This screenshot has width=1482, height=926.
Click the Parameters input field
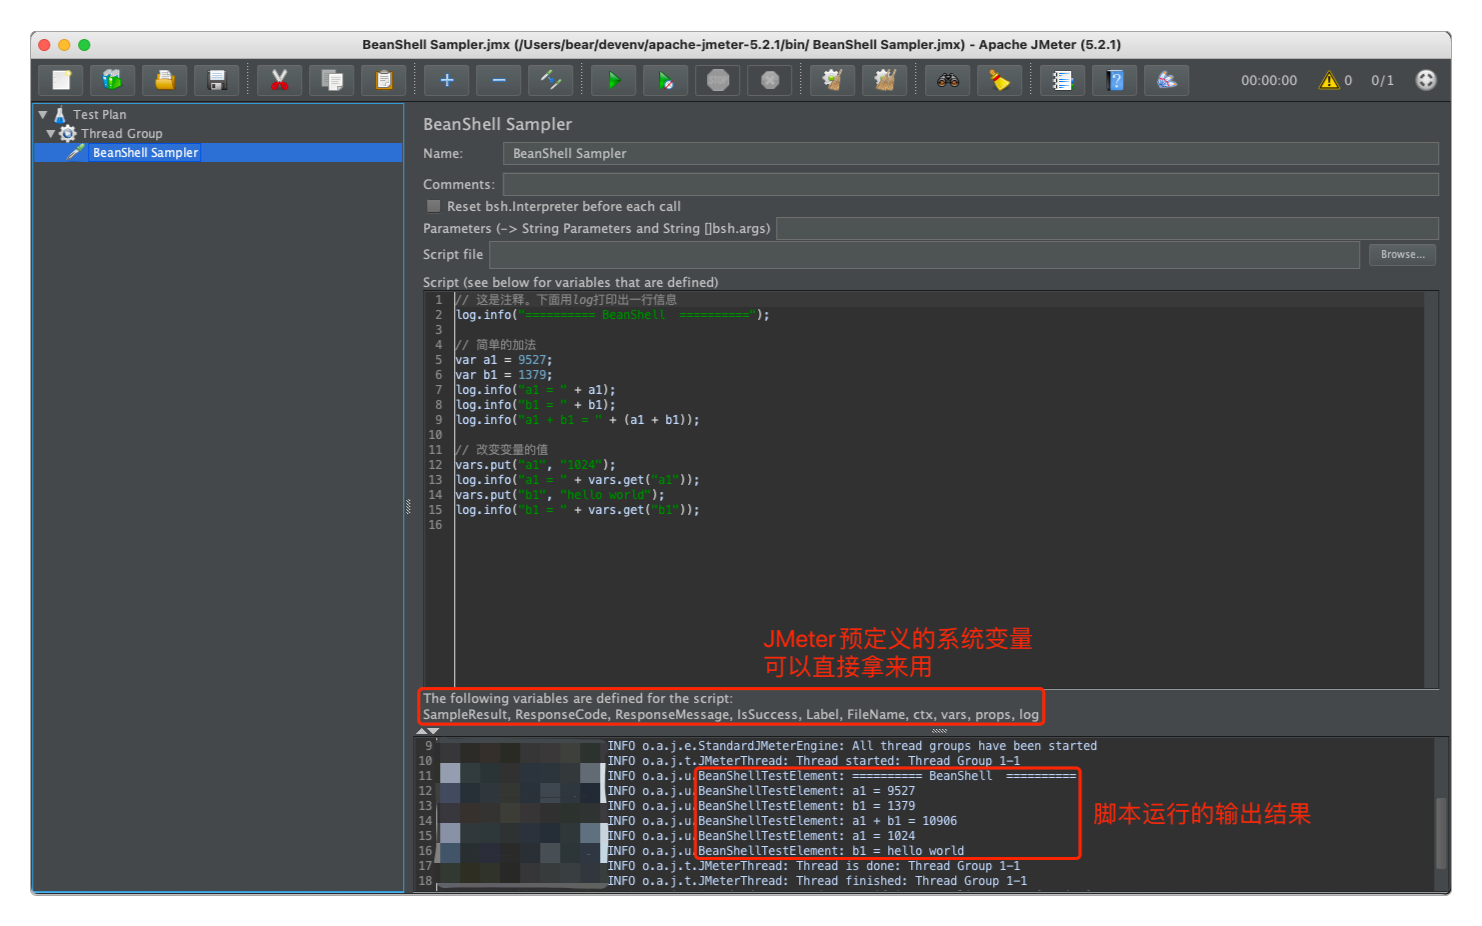coord(1107,228)
